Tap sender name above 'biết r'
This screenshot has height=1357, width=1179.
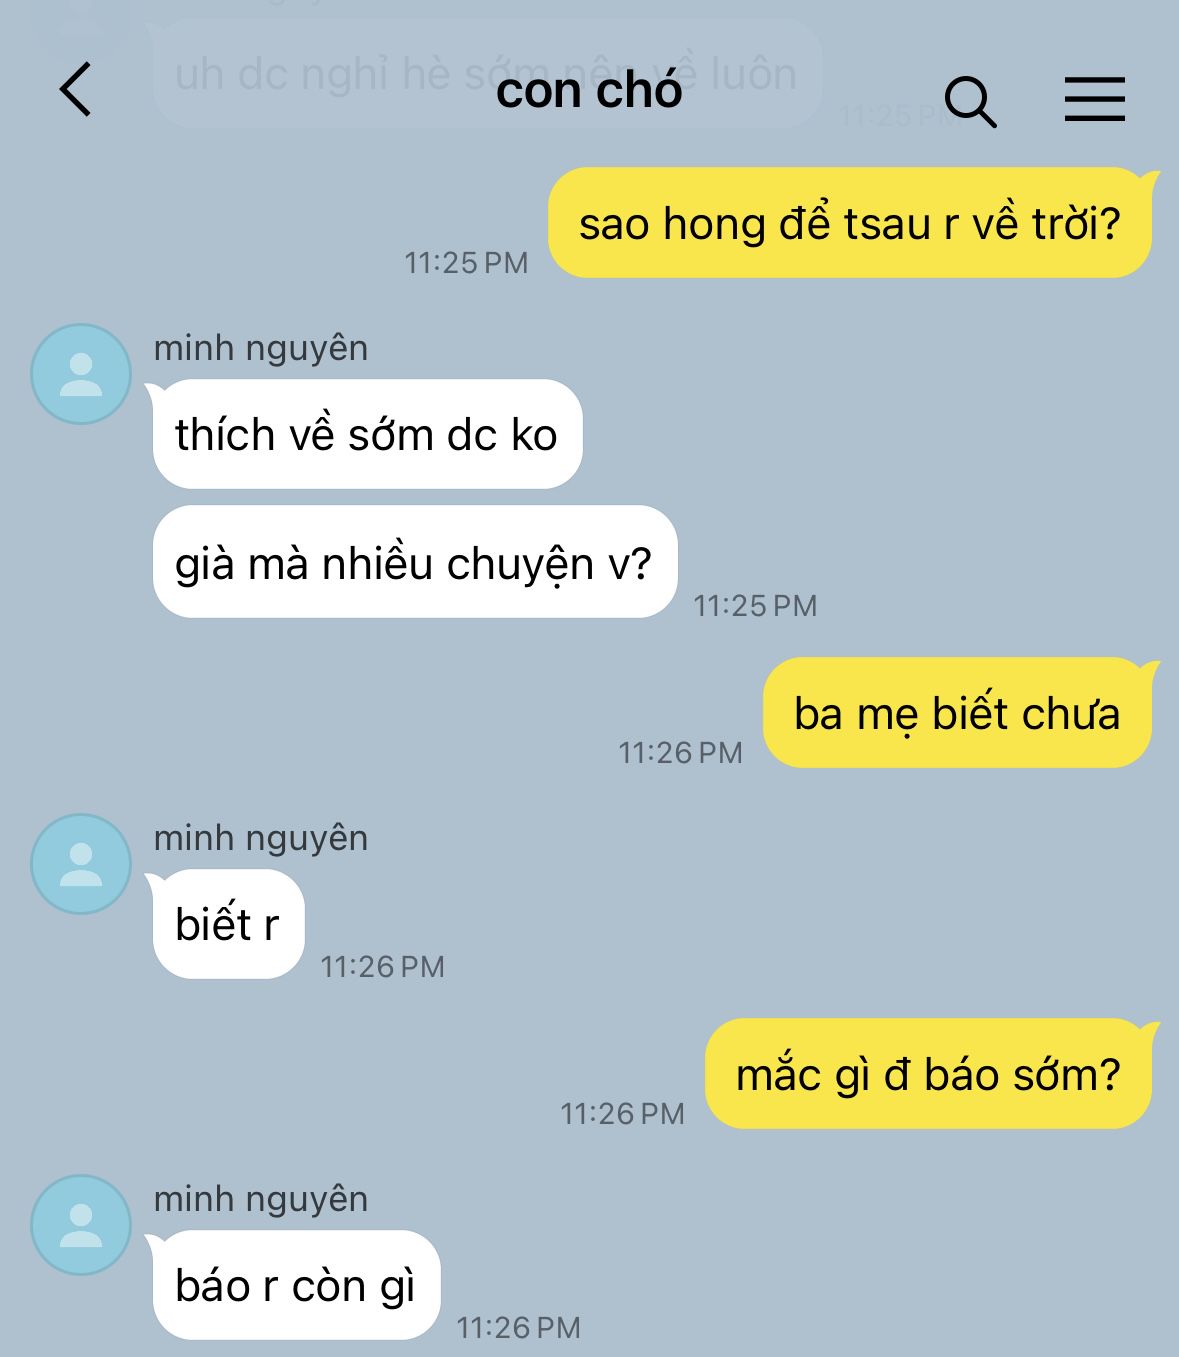pyautogui.click(x=261, y=838)
